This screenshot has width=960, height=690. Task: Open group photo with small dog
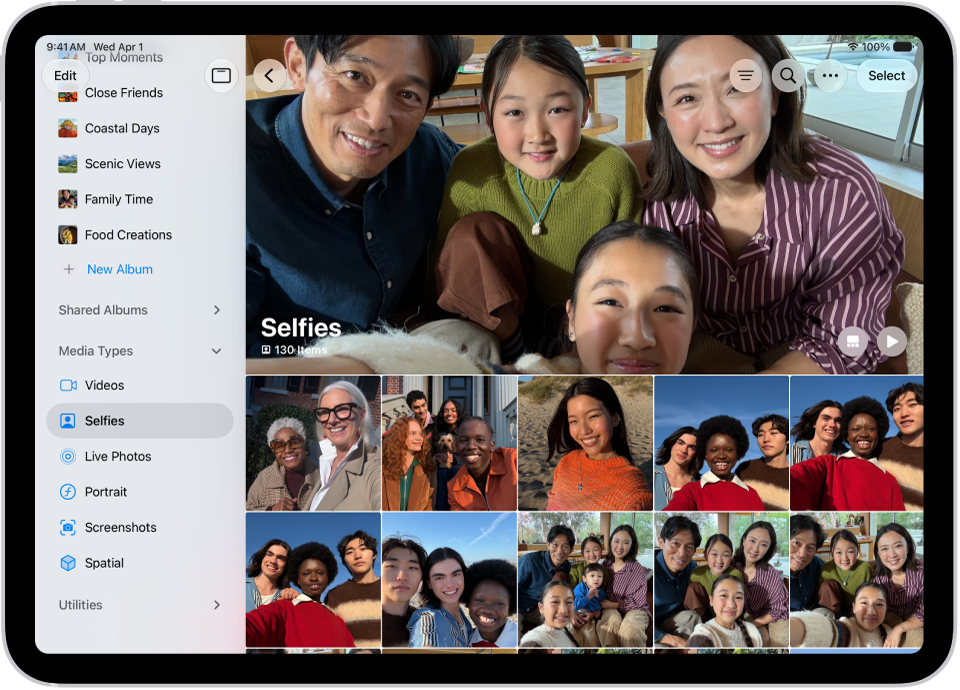click(x=449, y=443)
